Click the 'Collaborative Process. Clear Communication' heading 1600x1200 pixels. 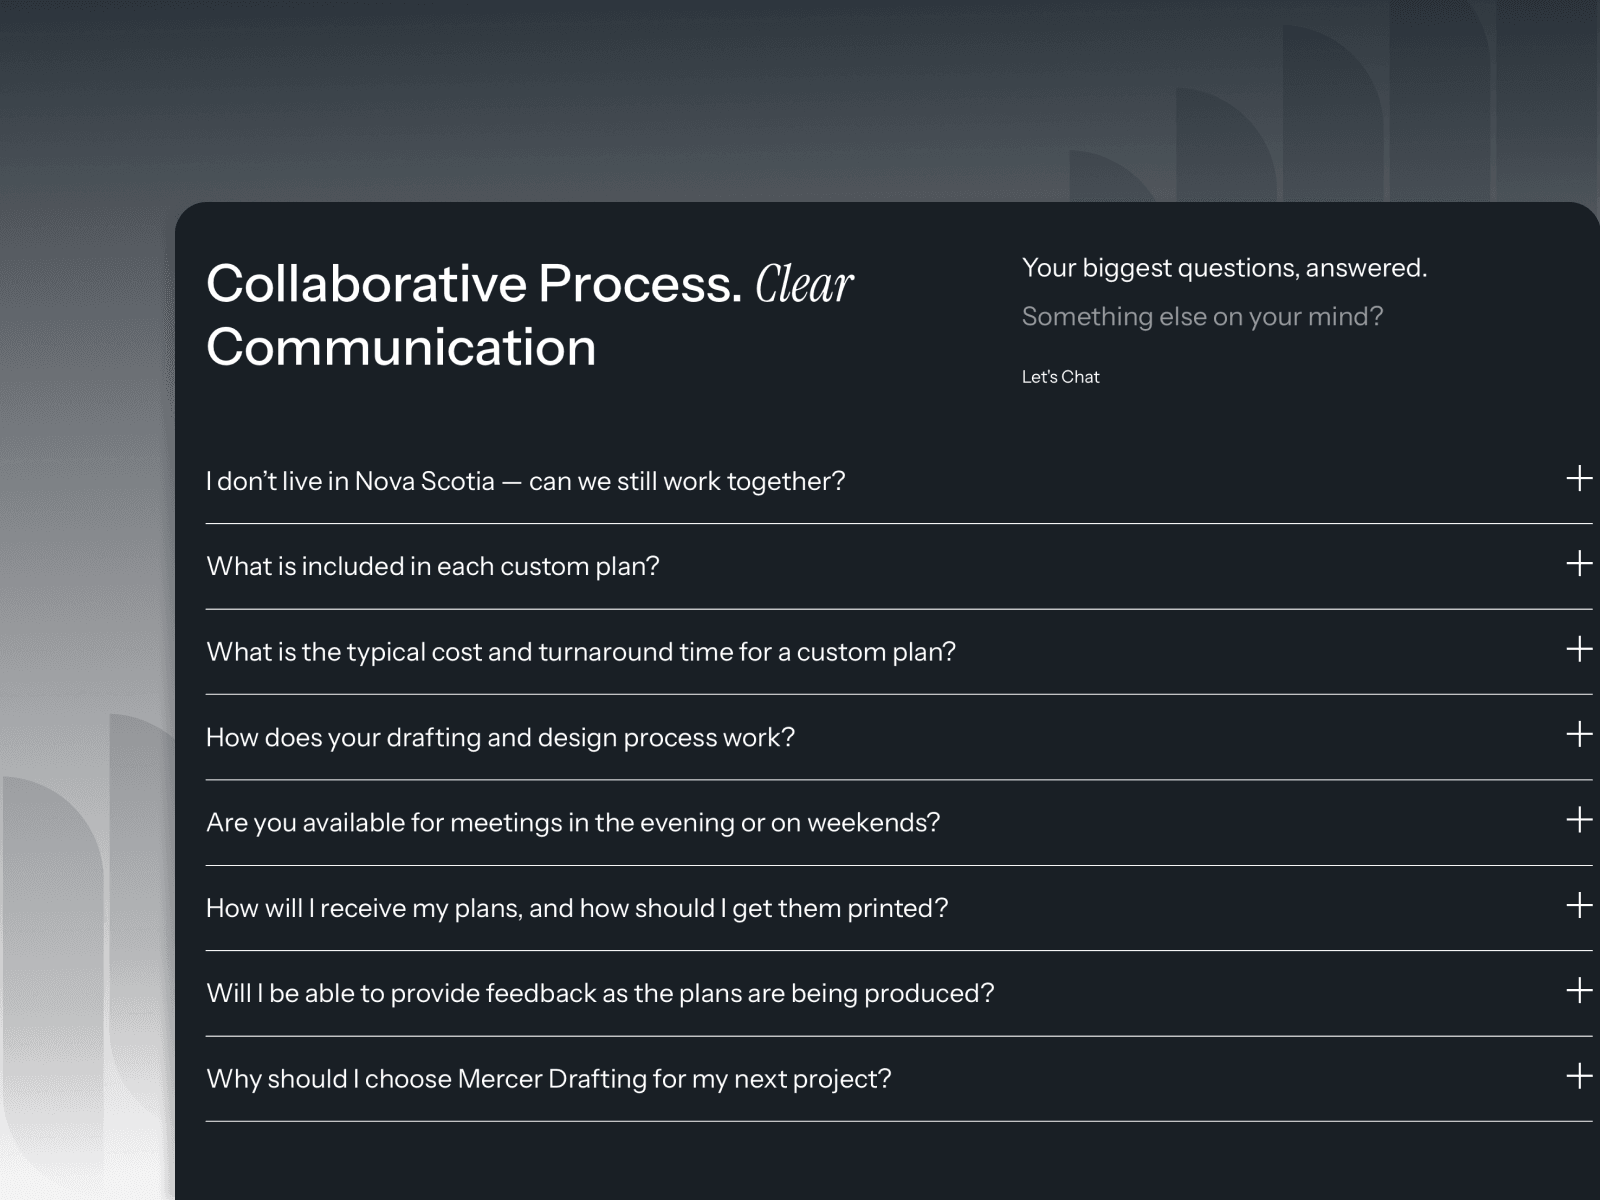(x=530, y=315)
